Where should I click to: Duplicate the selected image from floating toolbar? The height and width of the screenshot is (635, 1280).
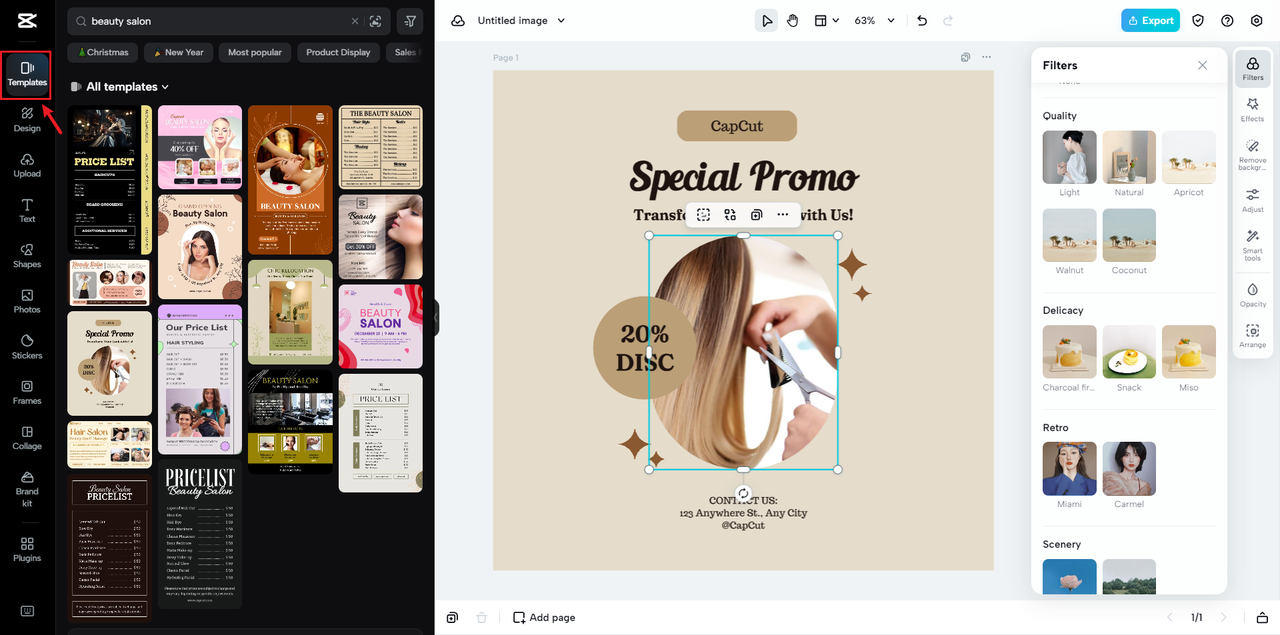756,215
